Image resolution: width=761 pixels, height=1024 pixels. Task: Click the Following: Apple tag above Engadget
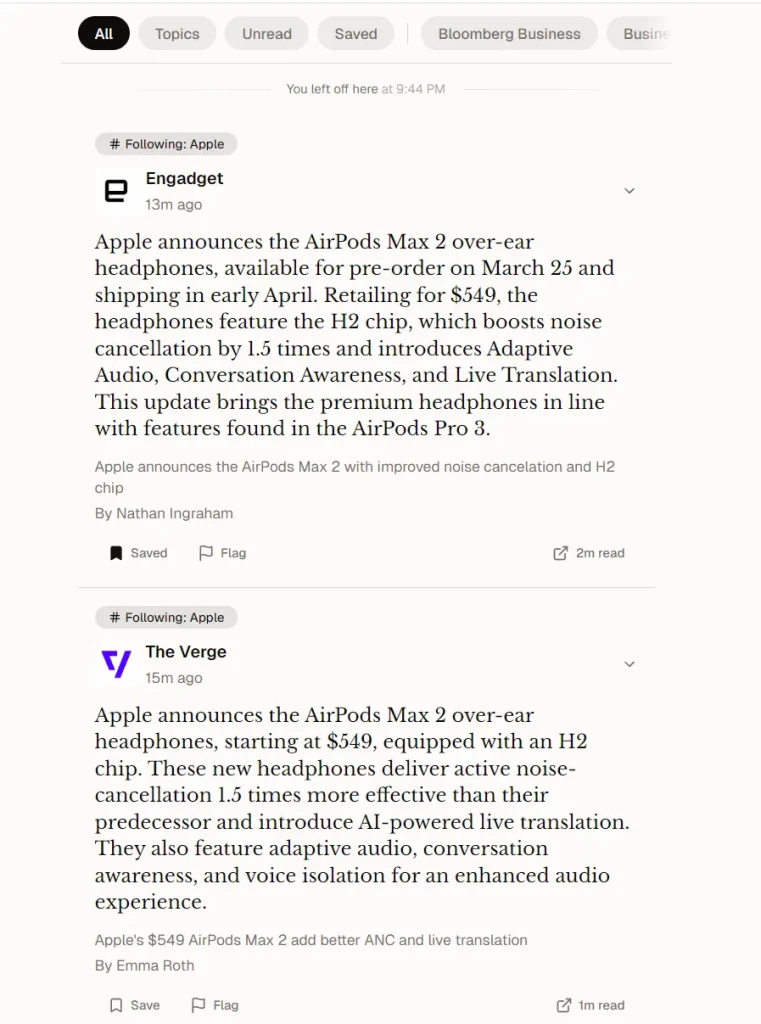[166, 144]
